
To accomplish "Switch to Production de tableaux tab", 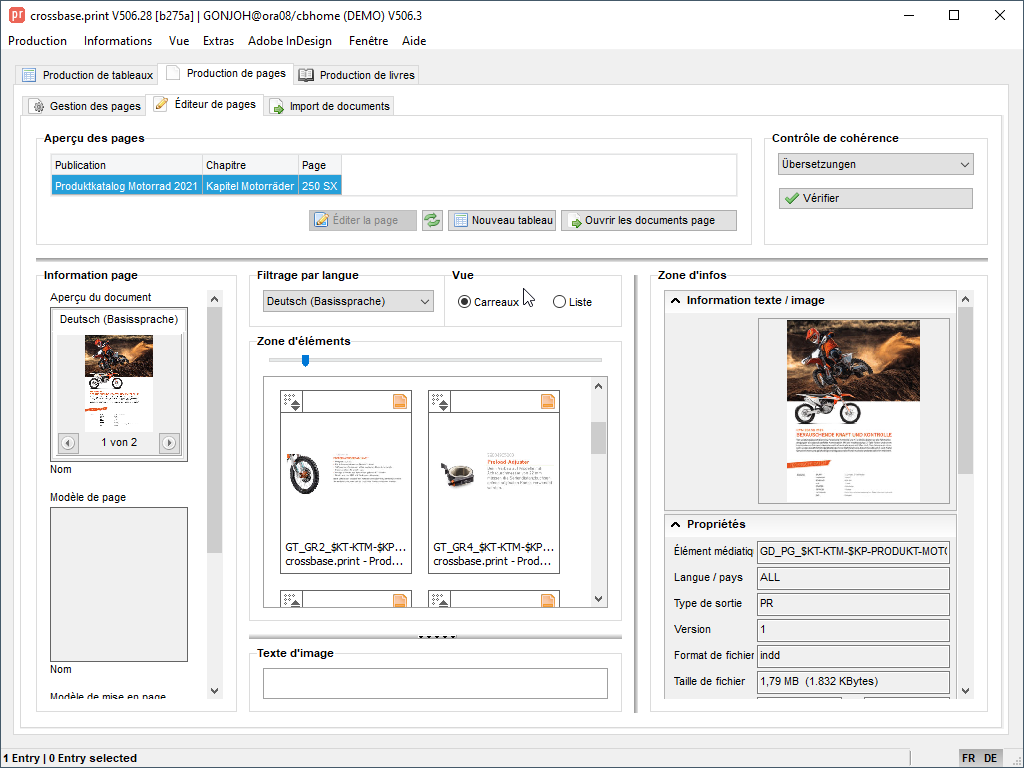I will click(x=87, y=75).
